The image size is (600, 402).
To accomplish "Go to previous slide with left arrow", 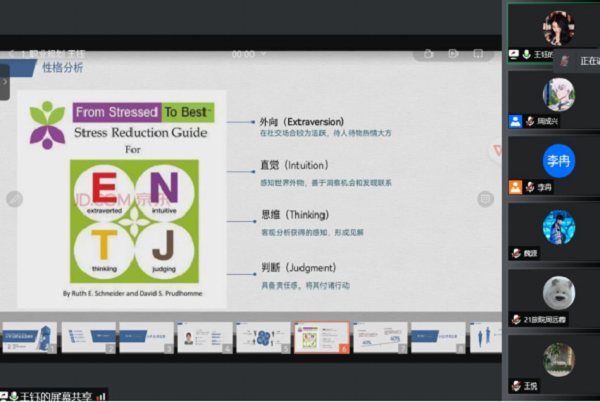I will pos(14,199).
